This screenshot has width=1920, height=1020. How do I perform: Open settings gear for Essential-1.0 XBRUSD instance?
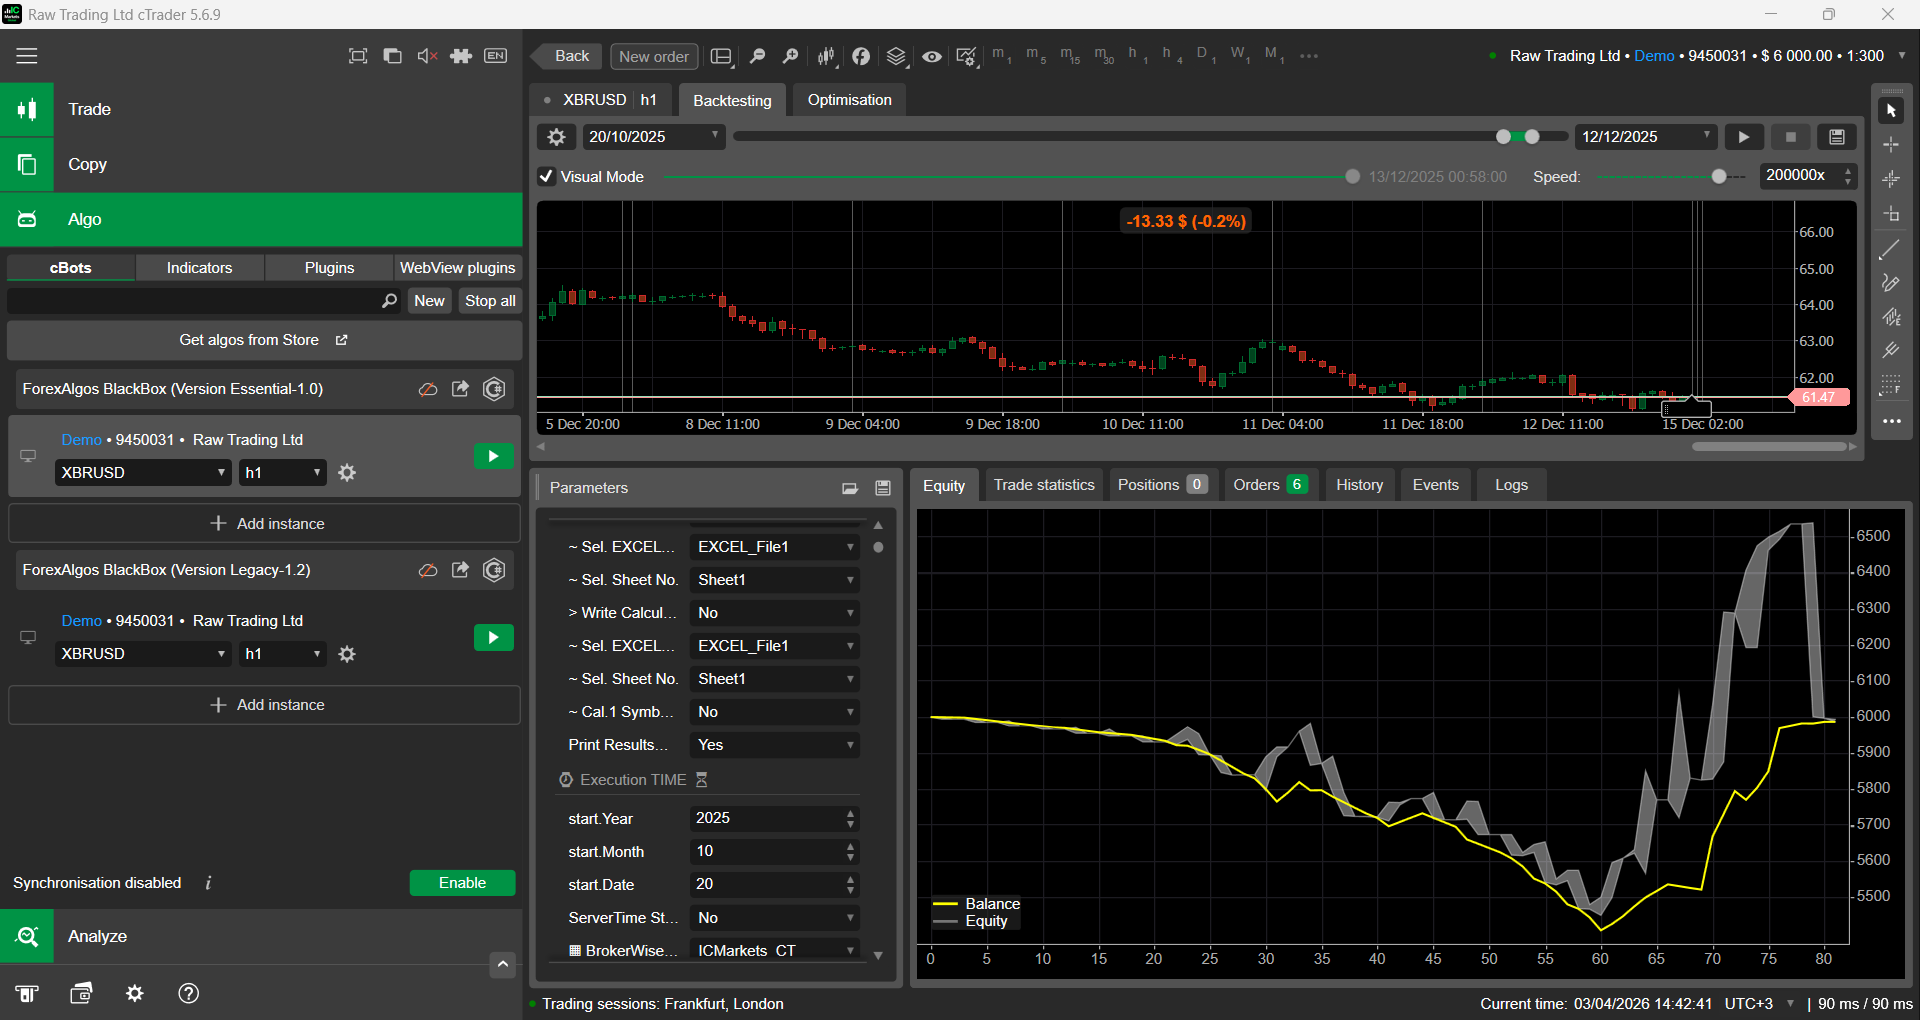click(x=347, y=473)
